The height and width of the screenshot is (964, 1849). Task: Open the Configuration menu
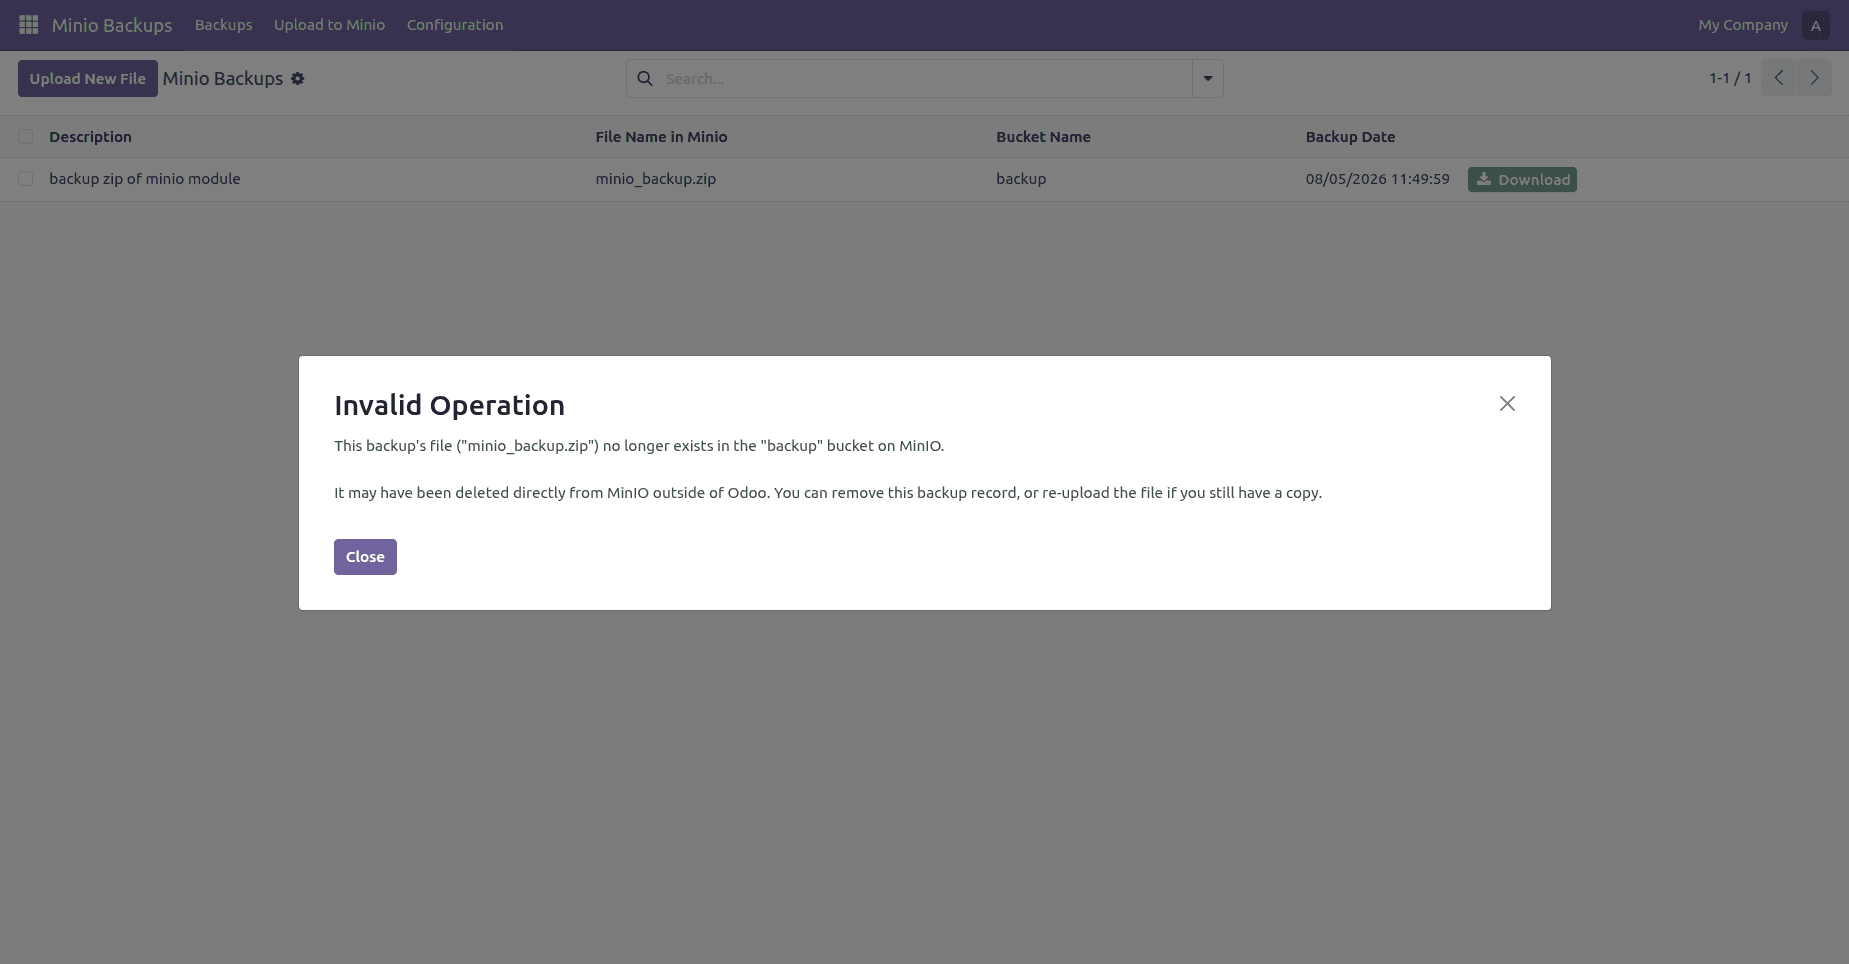(x=455, y=25)
